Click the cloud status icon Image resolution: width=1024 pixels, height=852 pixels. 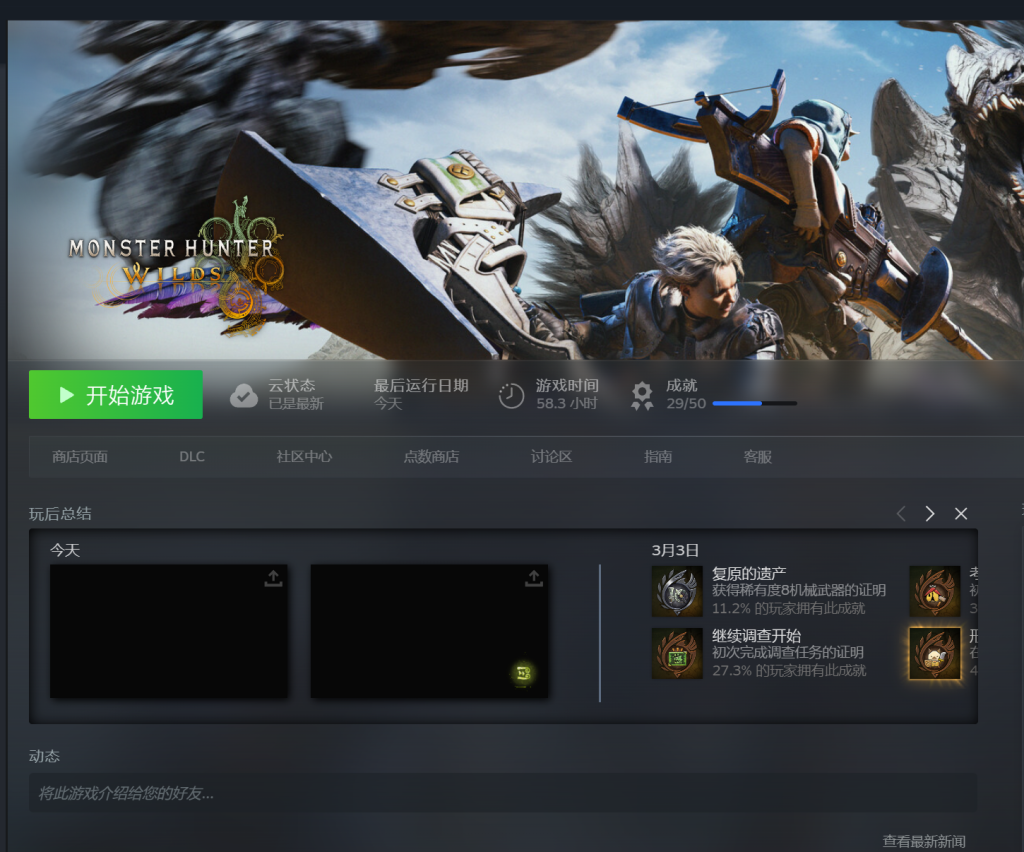pos(244,395)
